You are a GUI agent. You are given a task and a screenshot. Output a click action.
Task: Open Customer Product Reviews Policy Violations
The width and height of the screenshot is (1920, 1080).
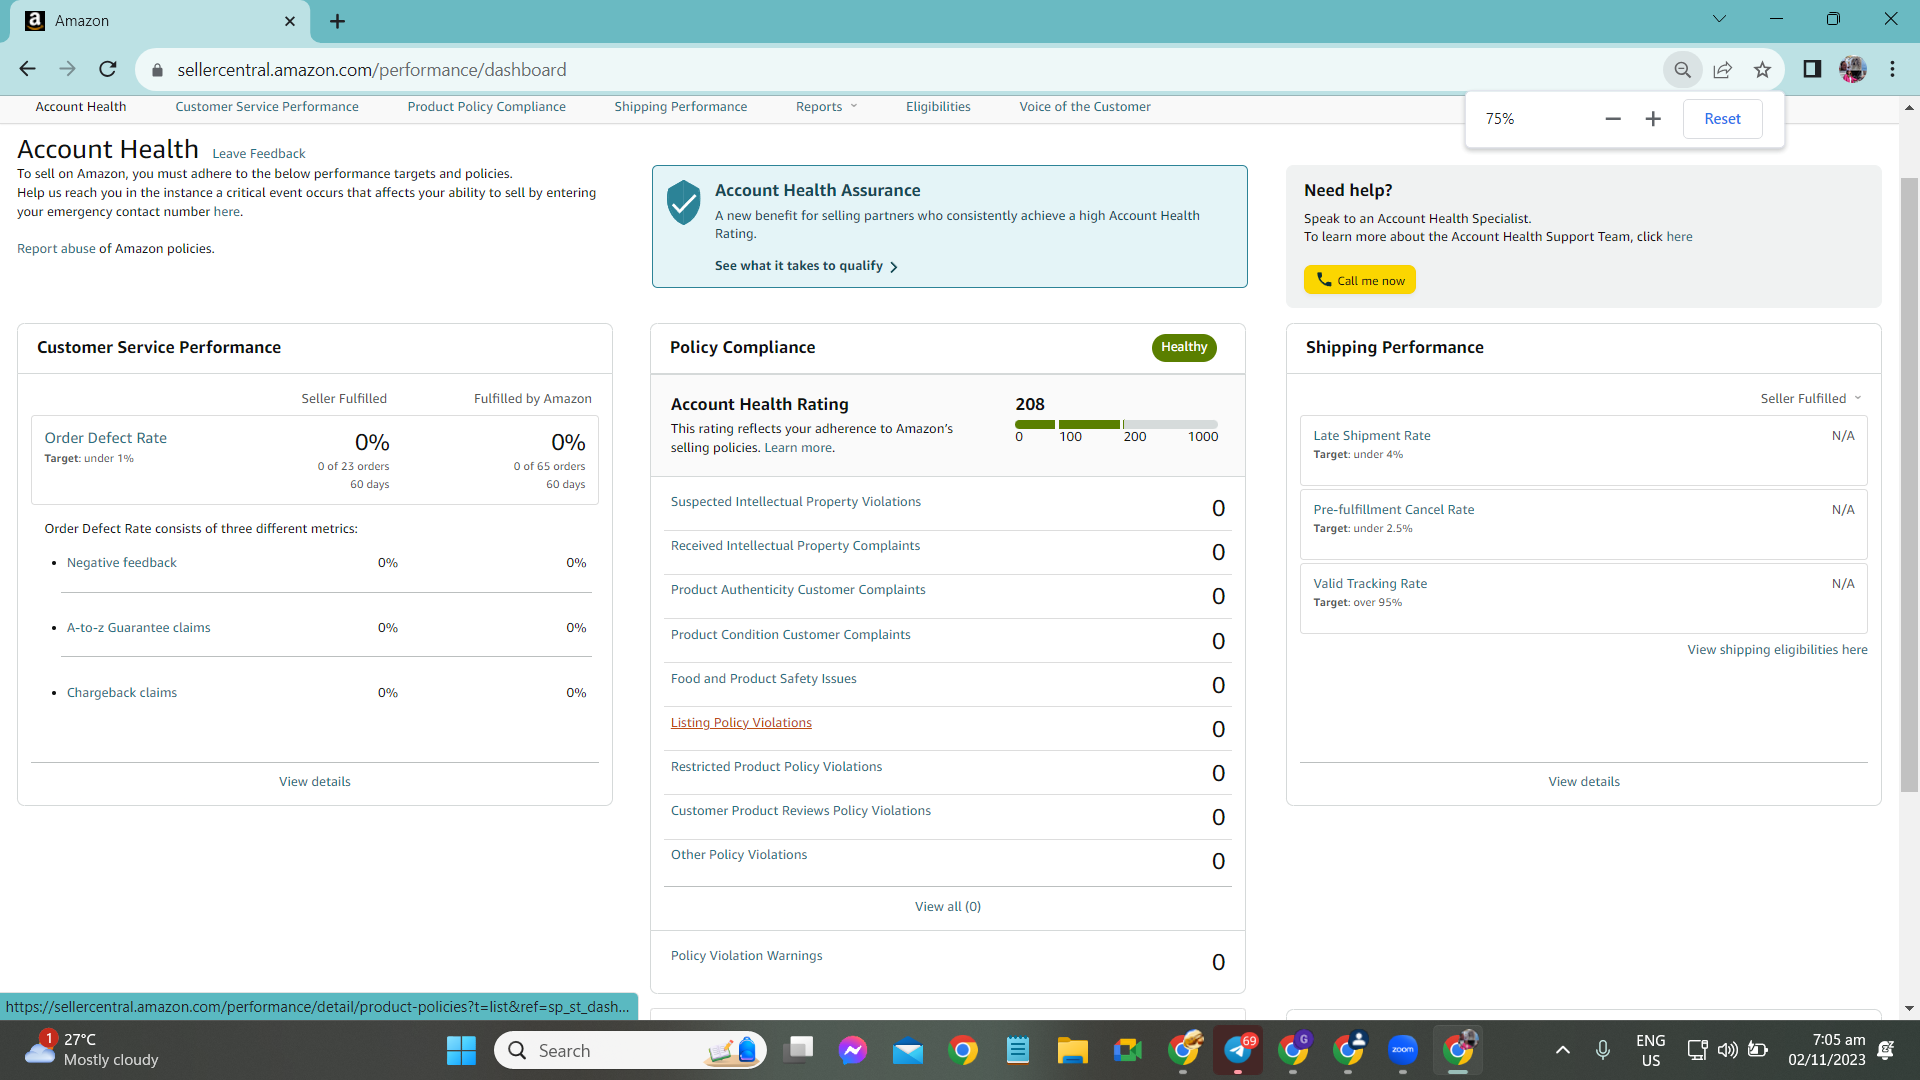click(x=801, y=811)
